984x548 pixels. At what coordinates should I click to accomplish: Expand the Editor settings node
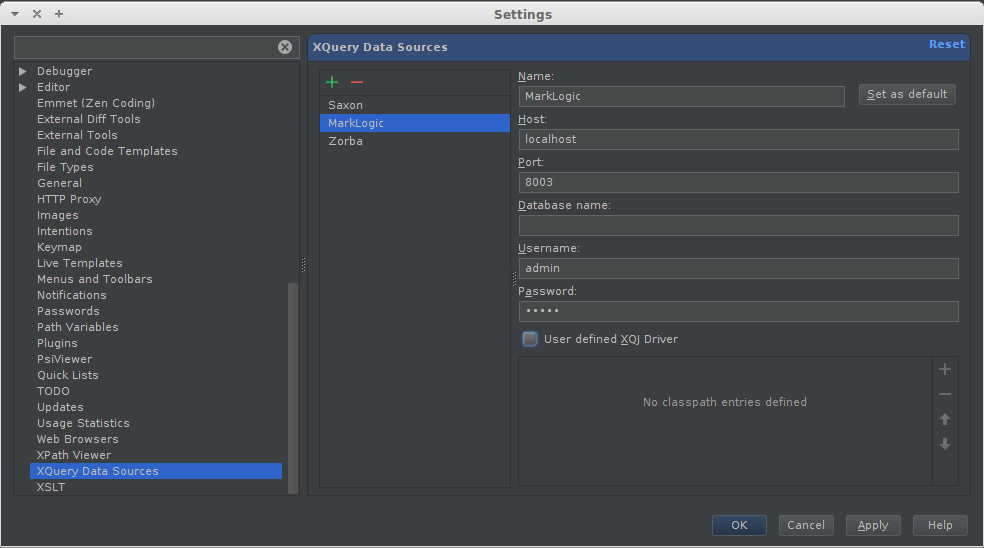(23, 87)
